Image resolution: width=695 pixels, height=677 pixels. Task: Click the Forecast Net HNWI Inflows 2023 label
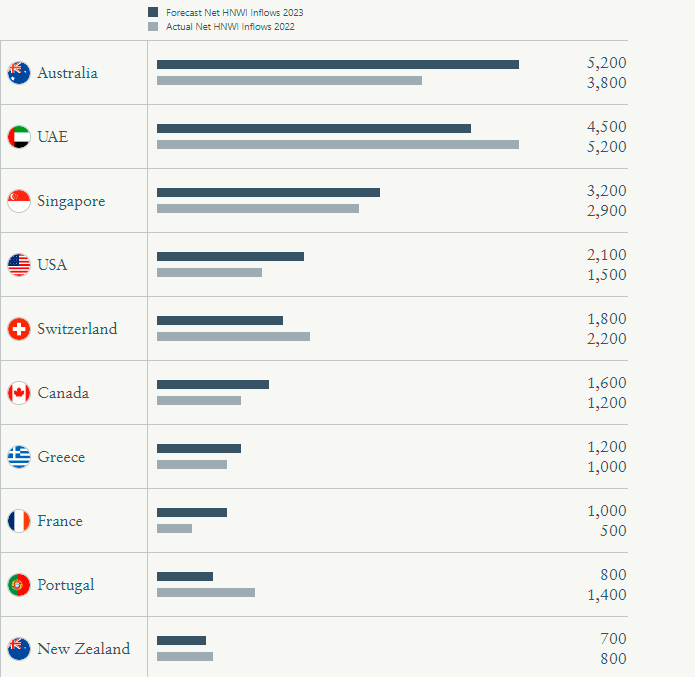click(x=234, y=12)
